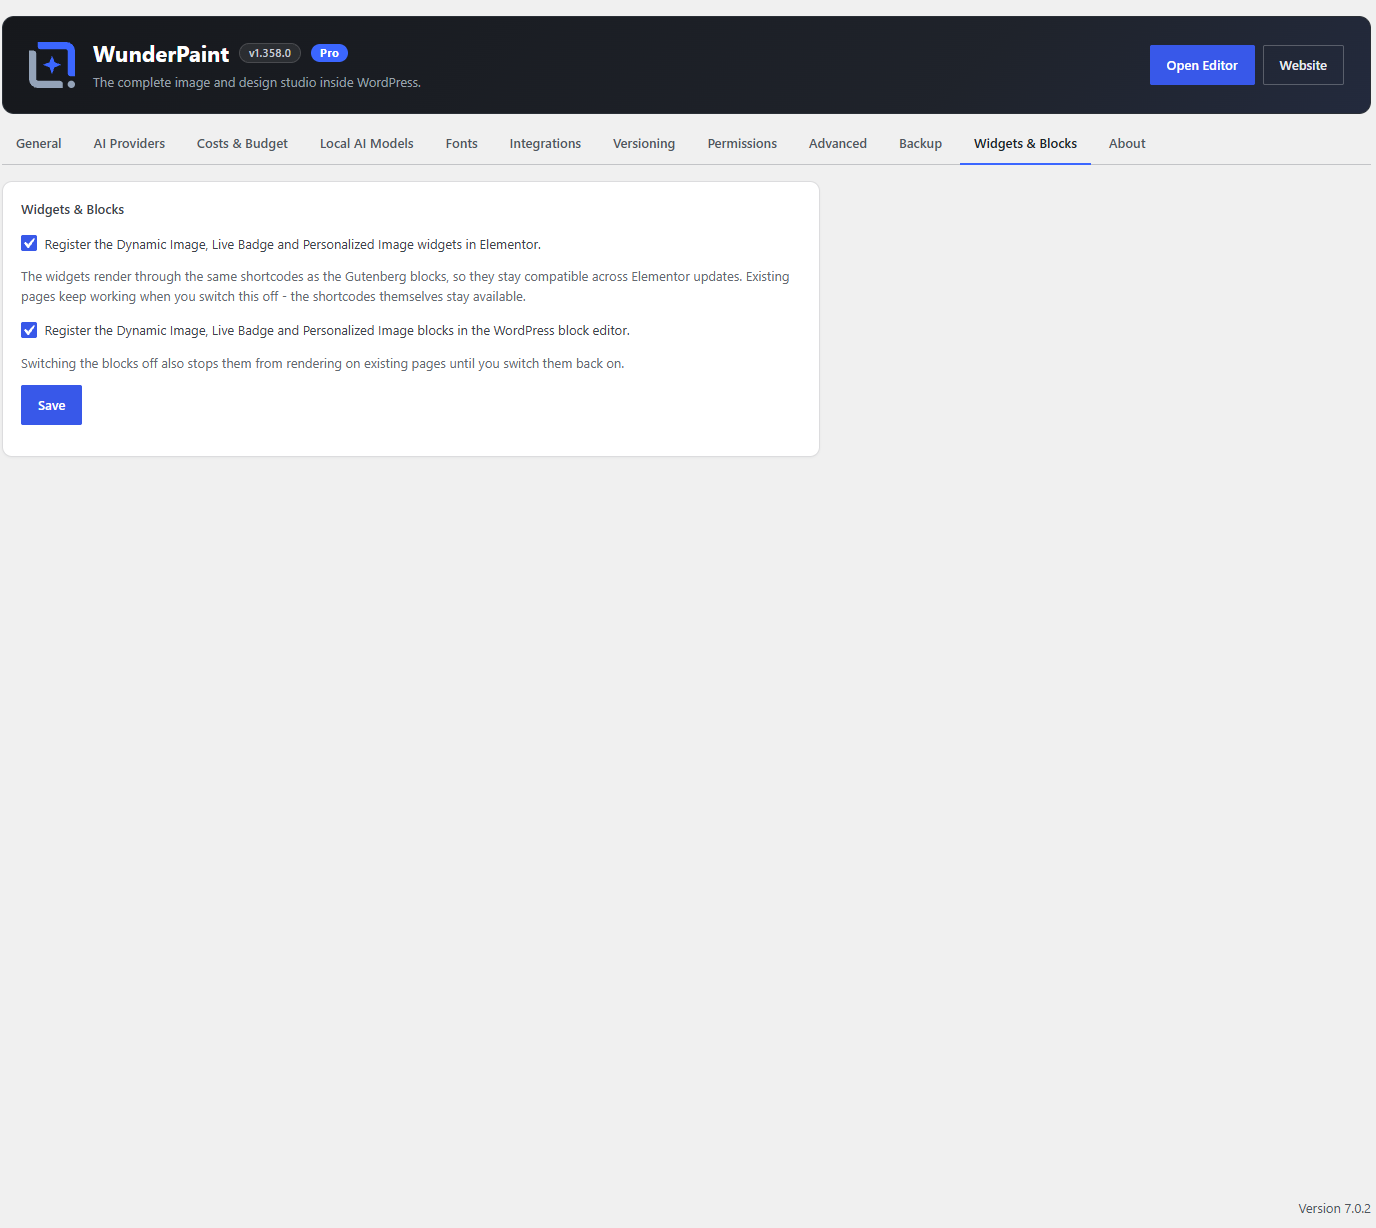The height and width of the screenshot is (1228, 1376).
Task: Click the Pro badge in header
Action: click(329, 53)
